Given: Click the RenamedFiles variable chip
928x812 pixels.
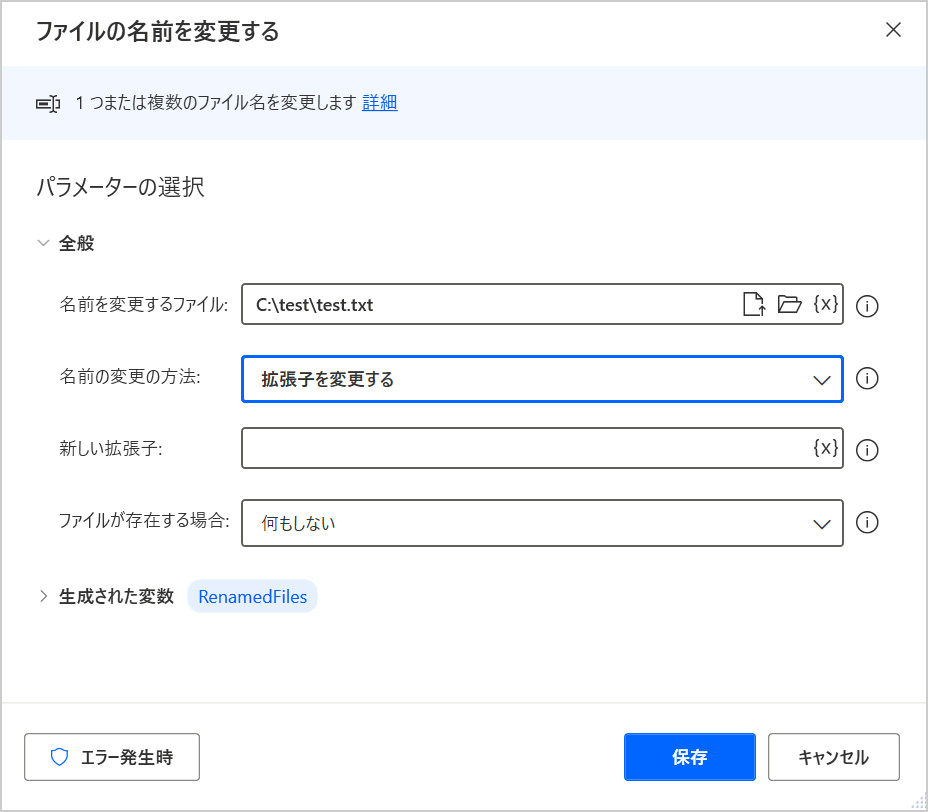Looking at the screenshot, I should (252, 597).
